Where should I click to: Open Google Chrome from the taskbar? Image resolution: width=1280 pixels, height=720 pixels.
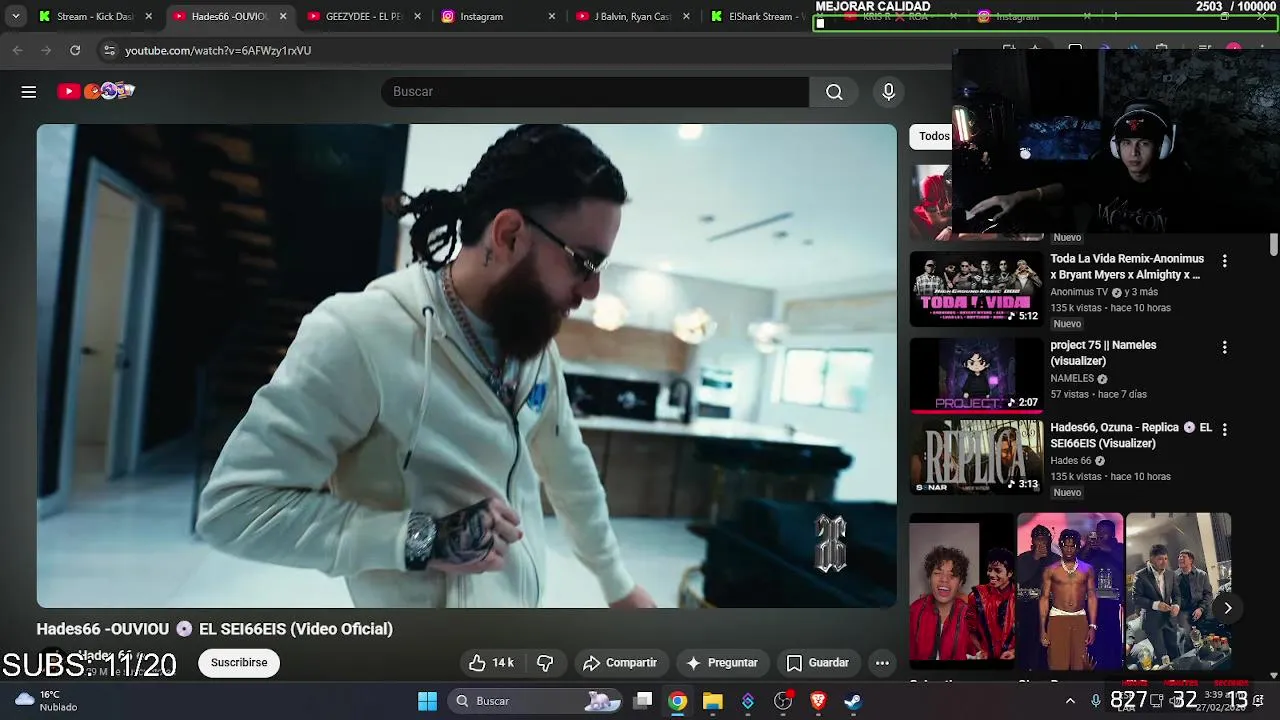[x=678, y=701]
